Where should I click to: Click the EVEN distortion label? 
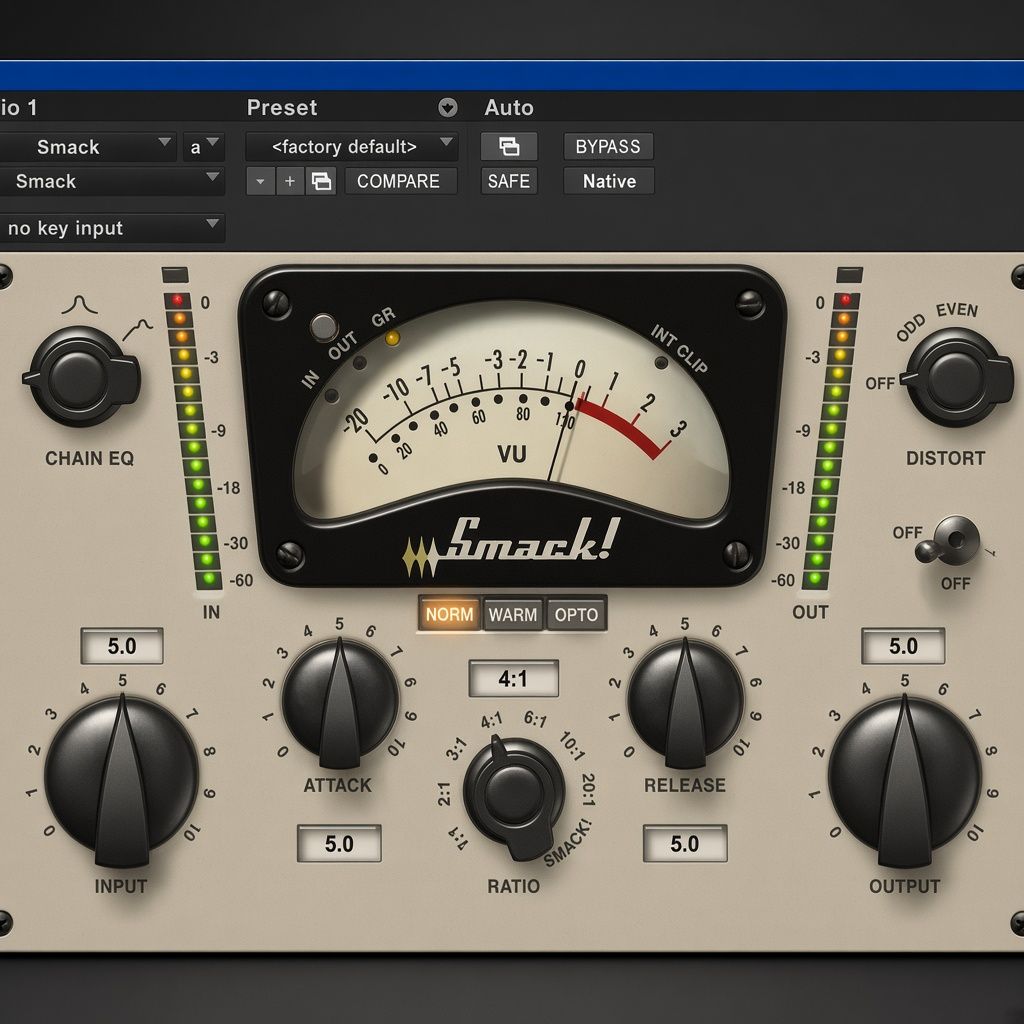[957, 309]
